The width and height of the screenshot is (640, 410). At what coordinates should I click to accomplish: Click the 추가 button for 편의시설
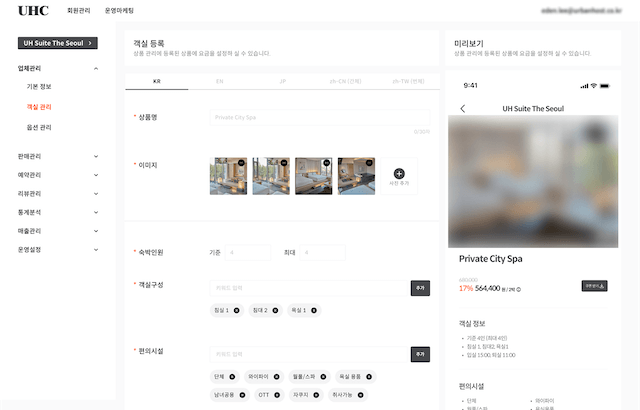419,354
